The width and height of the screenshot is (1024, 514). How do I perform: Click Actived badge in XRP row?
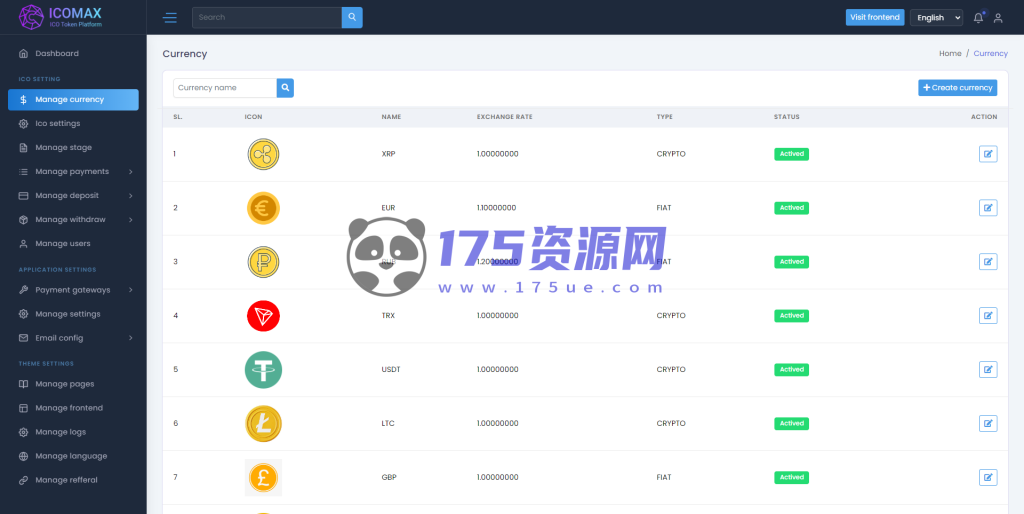pyautogui.click(x=792, y=154)
